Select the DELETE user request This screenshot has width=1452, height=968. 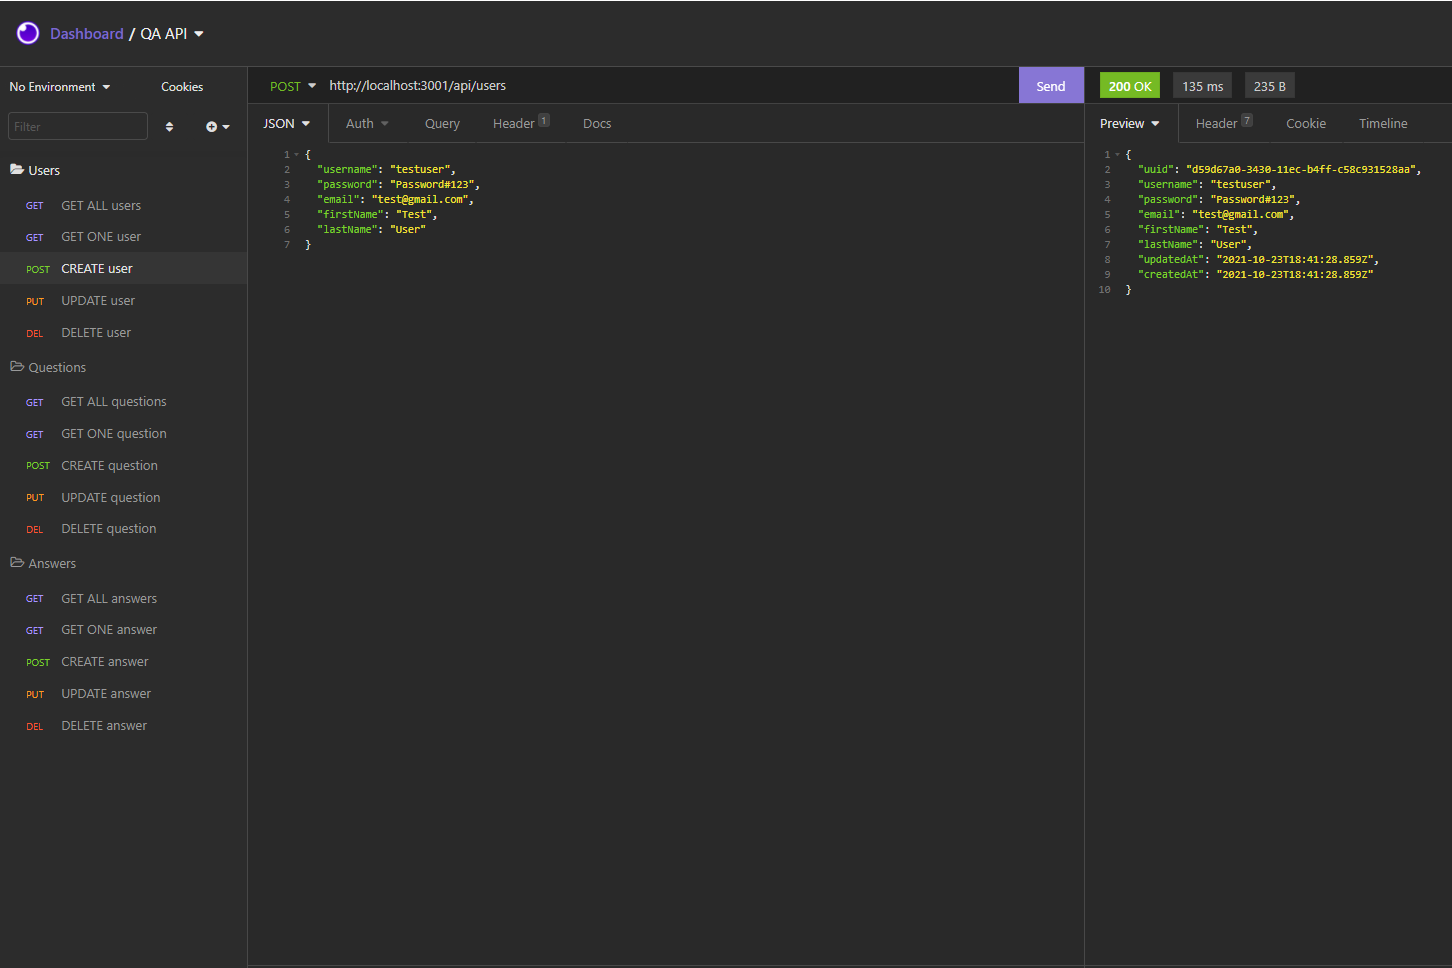coord(96,333)
